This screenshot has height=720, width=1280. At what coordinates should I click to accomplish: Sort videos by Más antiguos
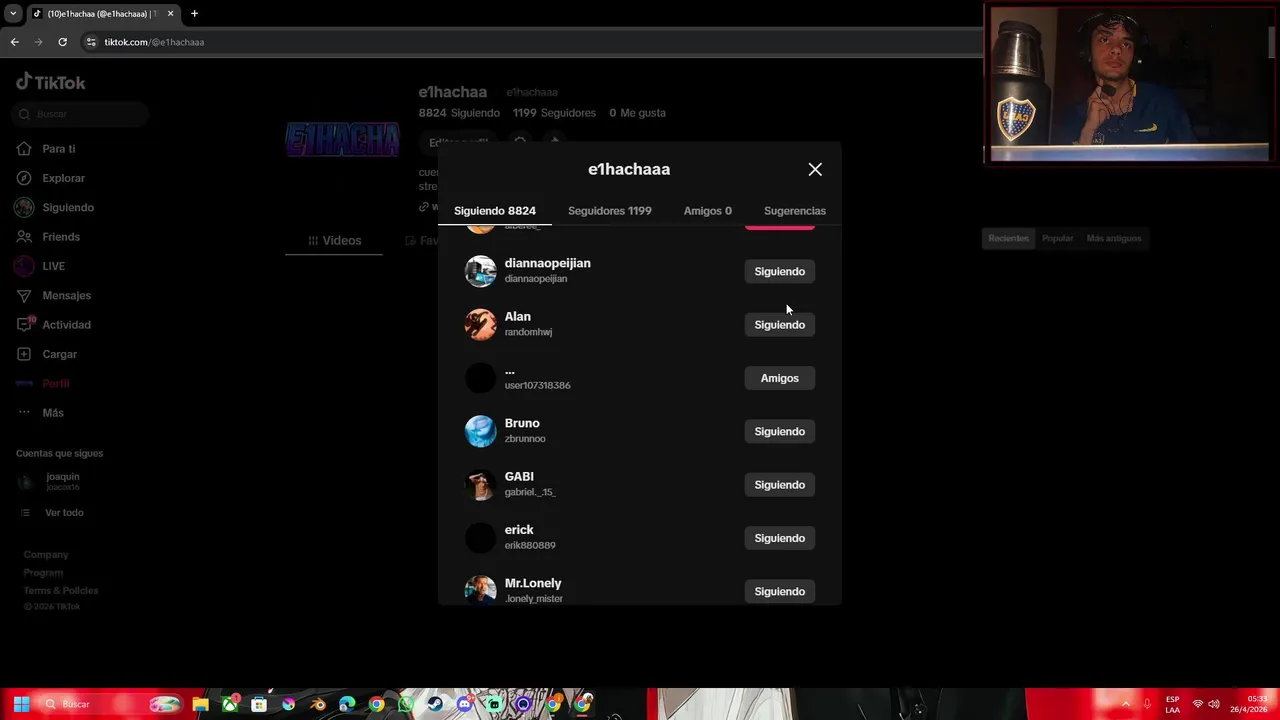pyautogui.click(x=1113, y=238)
